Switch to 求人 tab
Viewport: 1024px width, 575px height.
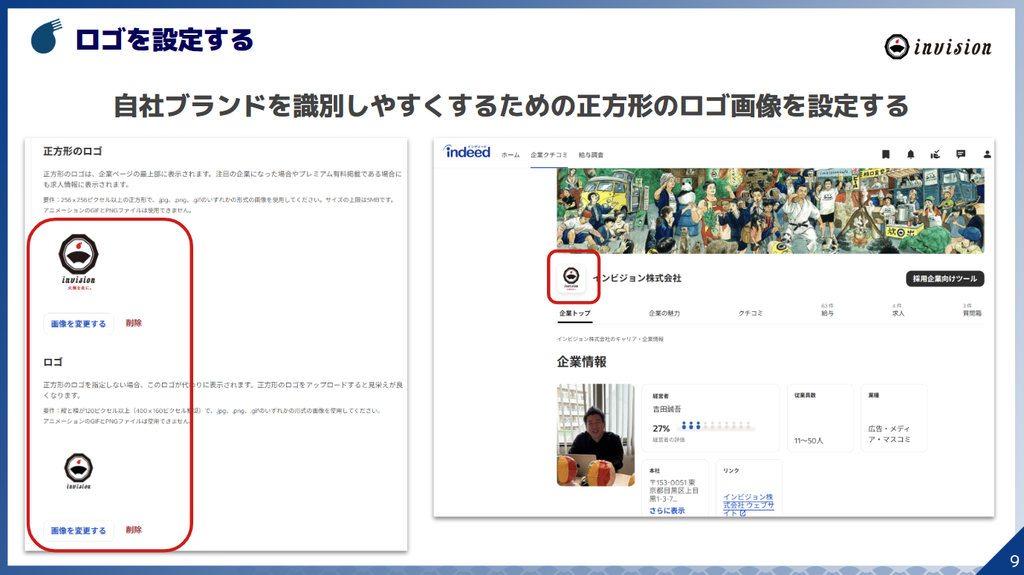898,310
